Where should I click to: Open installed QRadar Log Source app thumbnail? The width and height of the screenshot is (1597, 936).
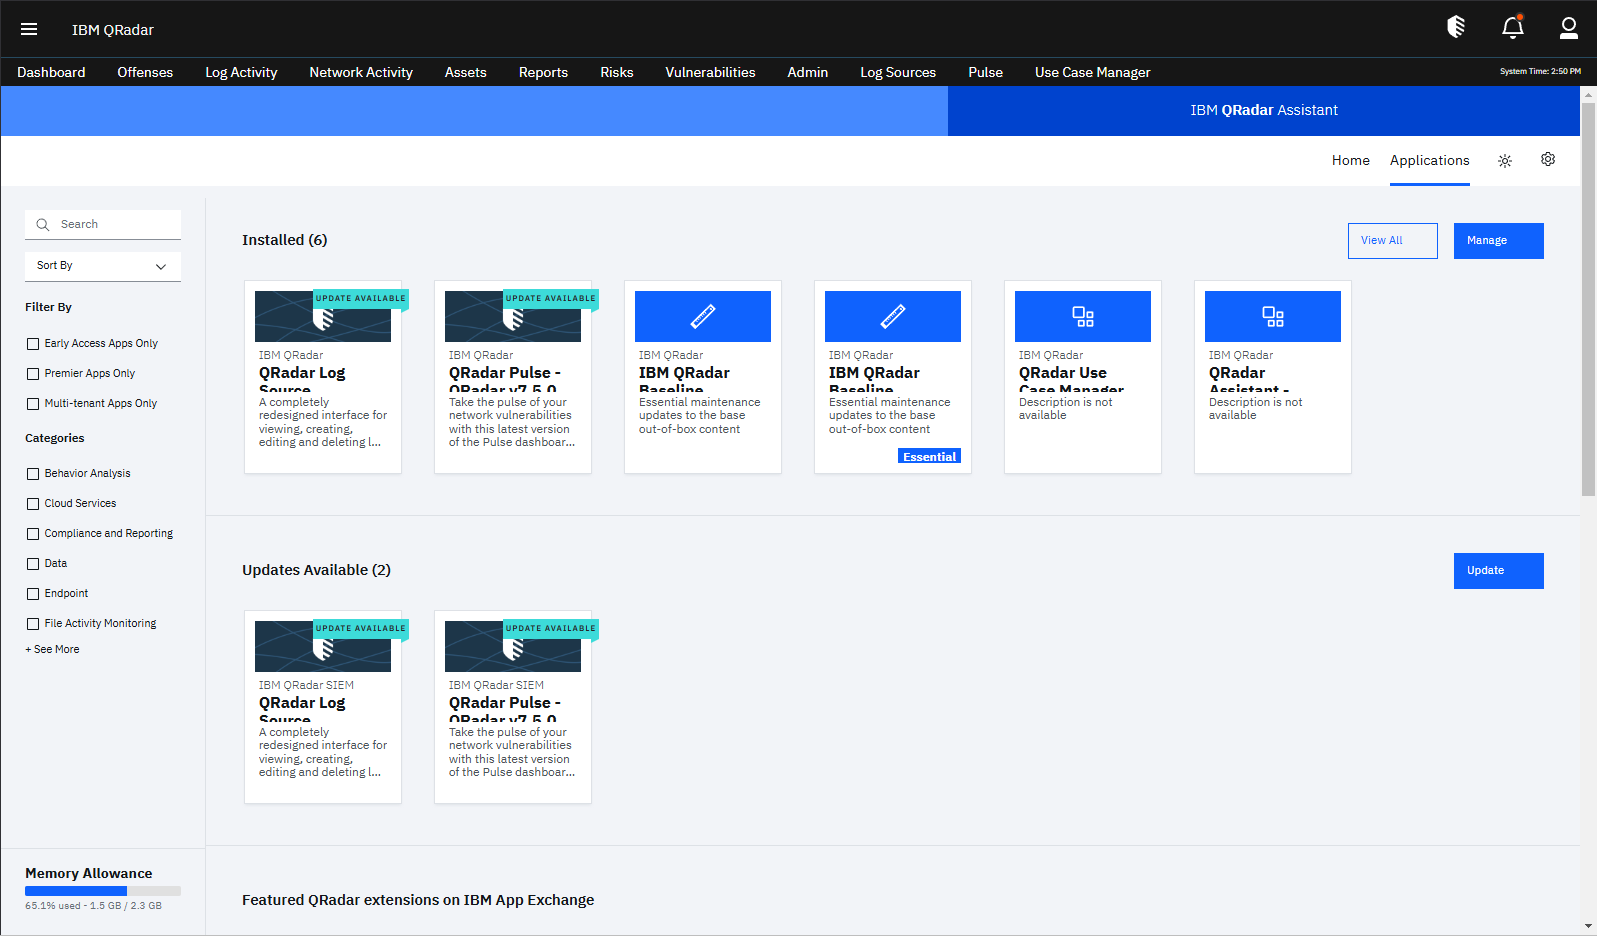click(323, 316)
